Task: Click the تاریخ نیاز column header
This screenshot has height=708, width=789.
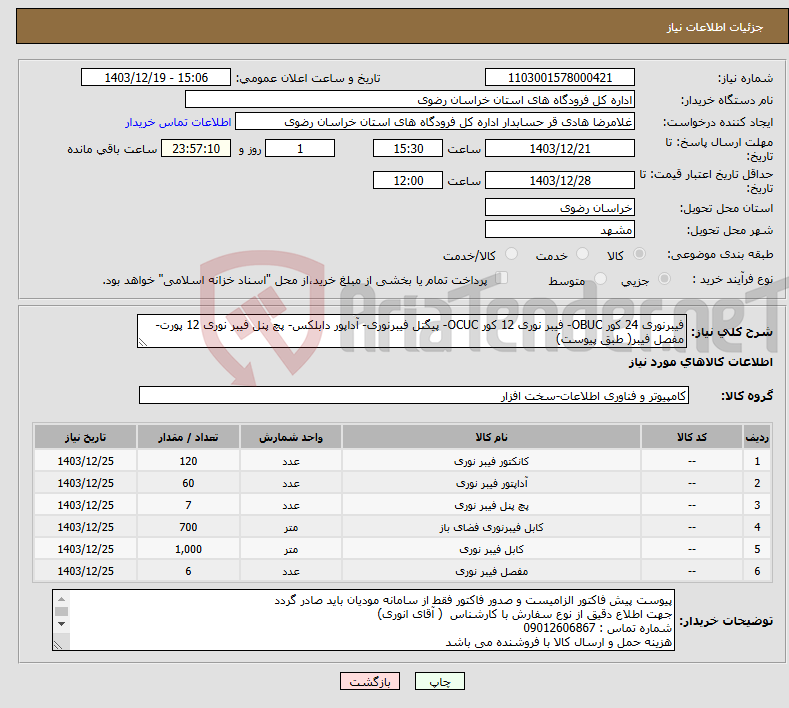Action: 86,437
